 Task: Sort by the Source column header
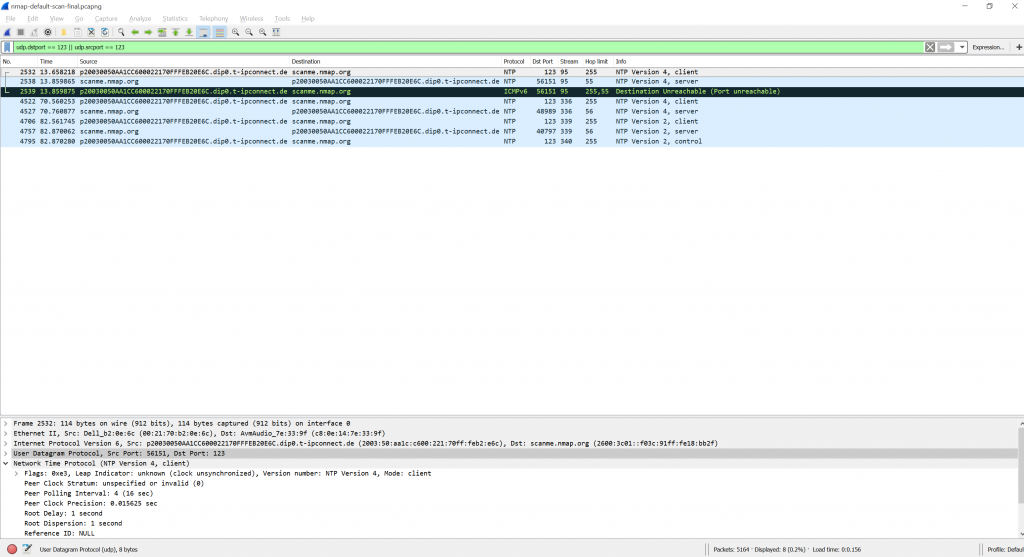pyautogui.click(x=184, y=61)
